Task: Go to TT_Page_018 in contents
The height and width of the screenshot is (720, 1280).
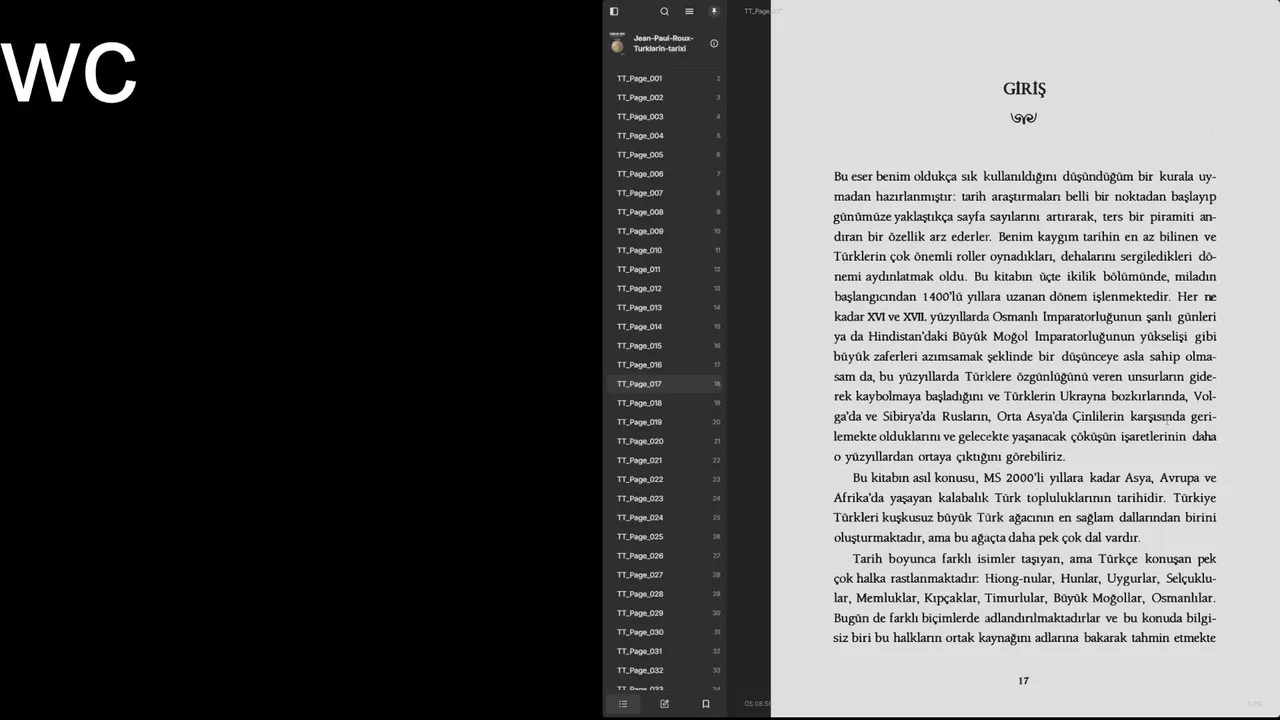Action: [x=665, y=402]
